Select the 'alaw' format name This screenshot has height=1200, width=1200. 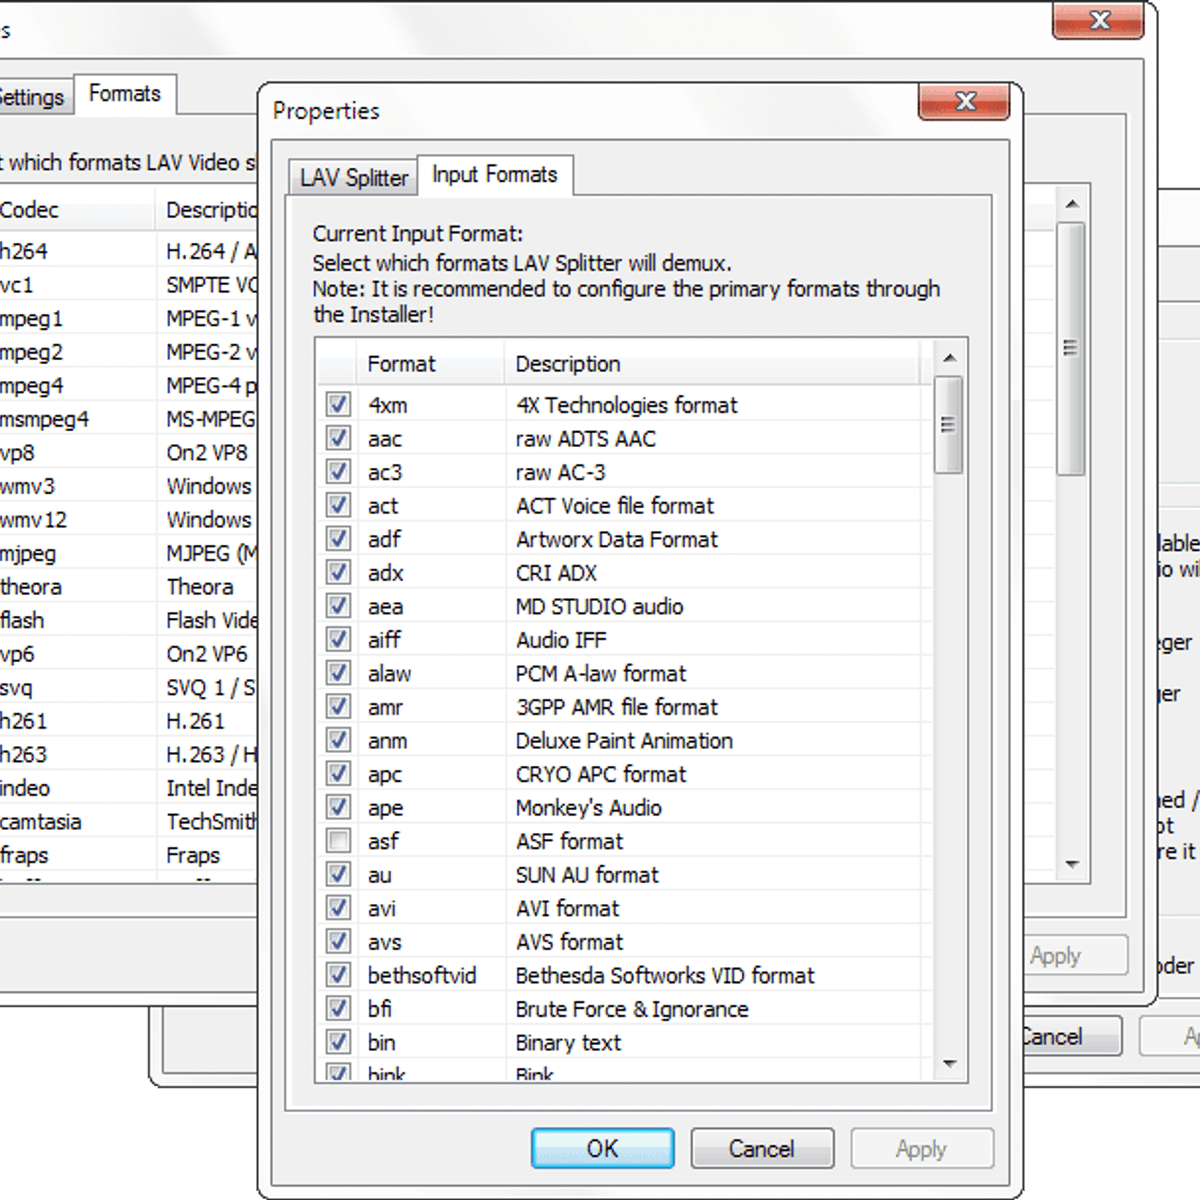[x=390, y=674]
